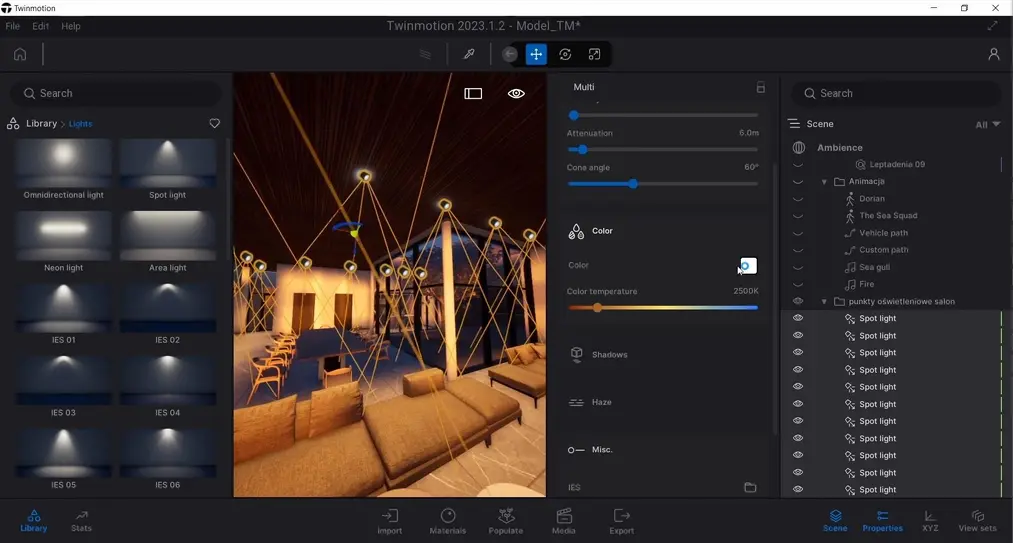1013x543 pixels.
Task: Toggle visibility of The Sea Squad
Action: click(x=798, y=216)
